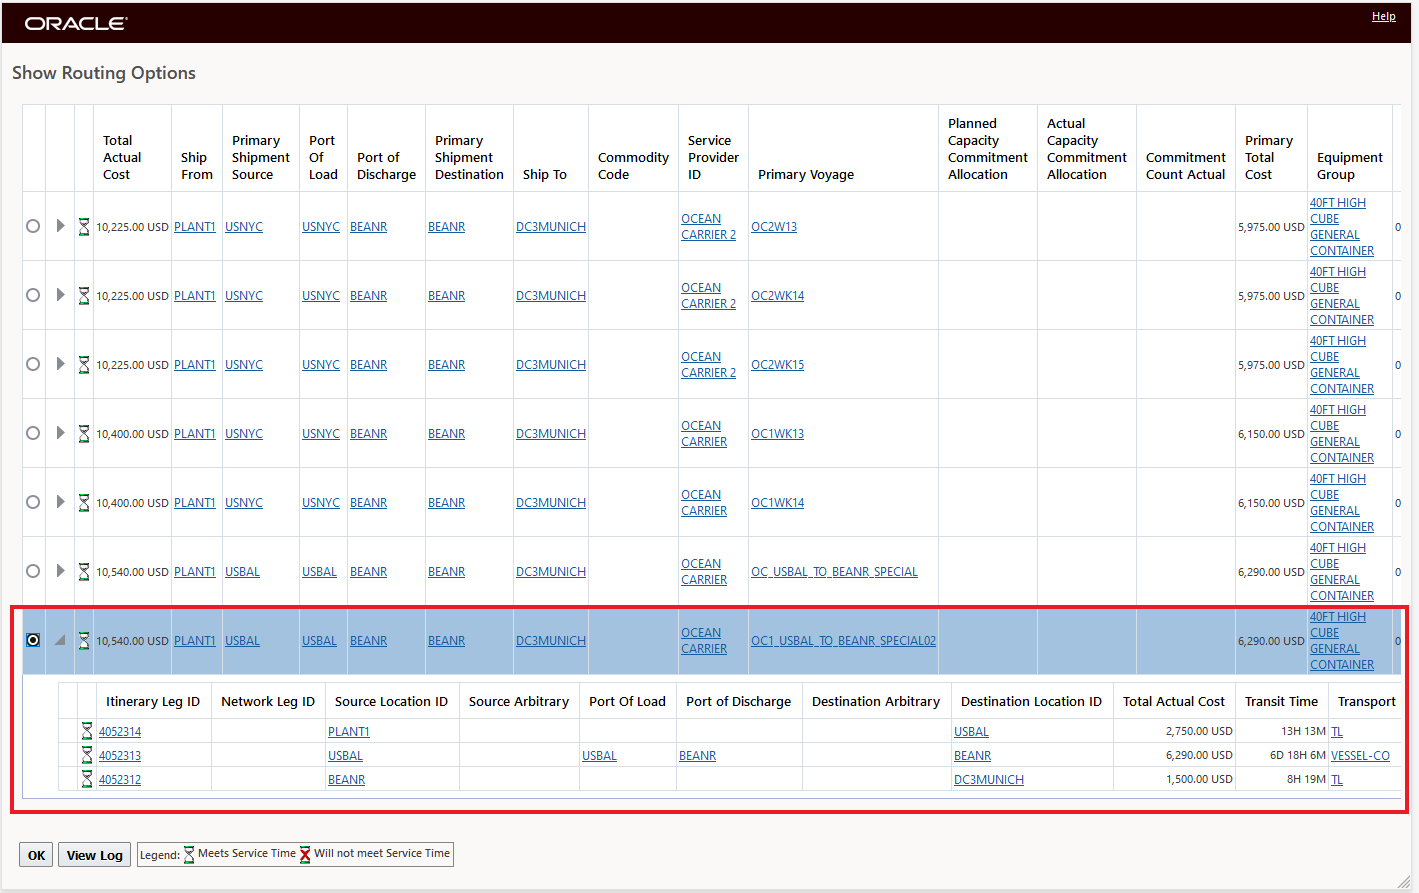Click hourglass icon in OC2WK14 row

click(84, 295)
